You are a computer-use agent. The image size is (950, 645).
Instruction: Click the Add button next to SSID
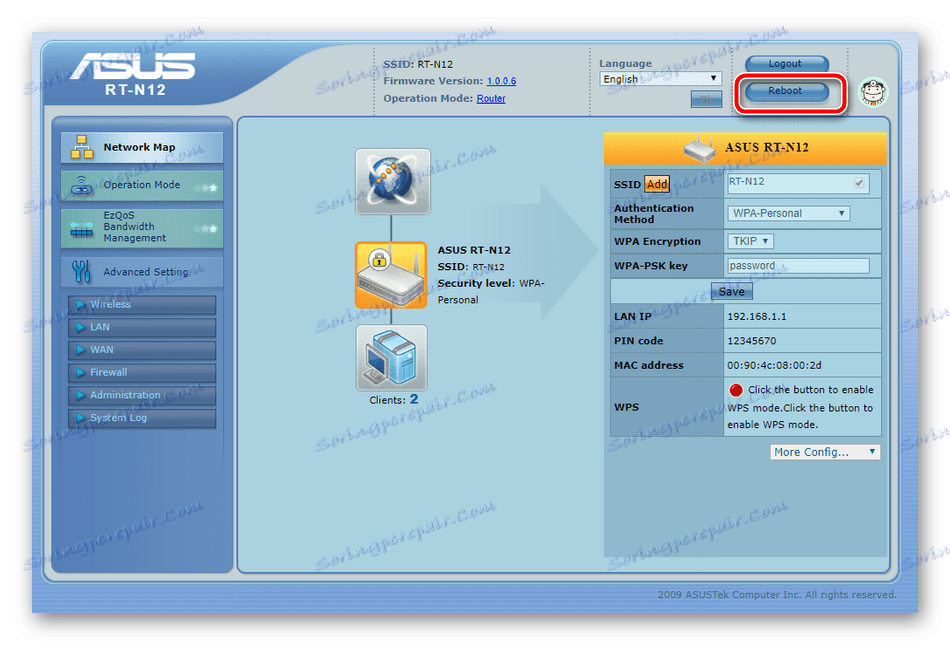tap(657, 184)
